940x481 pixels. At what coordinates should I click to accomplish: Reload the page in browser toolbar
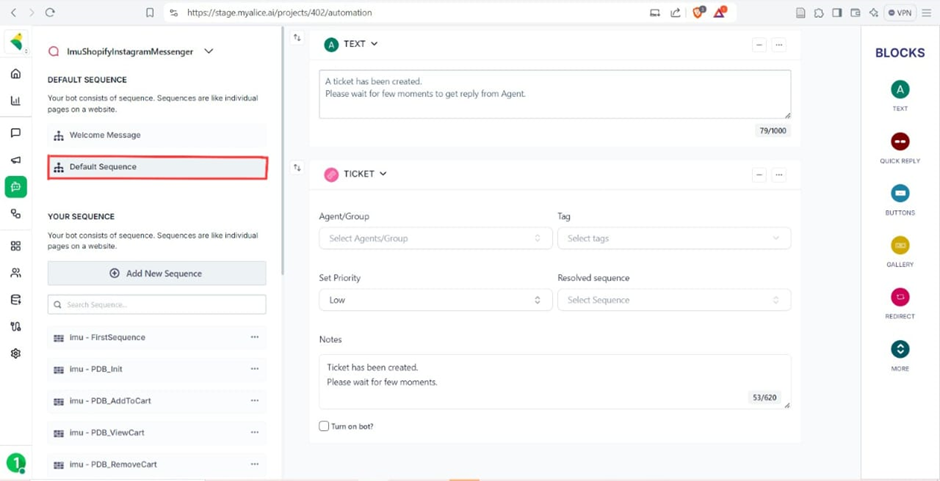pyautogui.click(x=50, y=13)
